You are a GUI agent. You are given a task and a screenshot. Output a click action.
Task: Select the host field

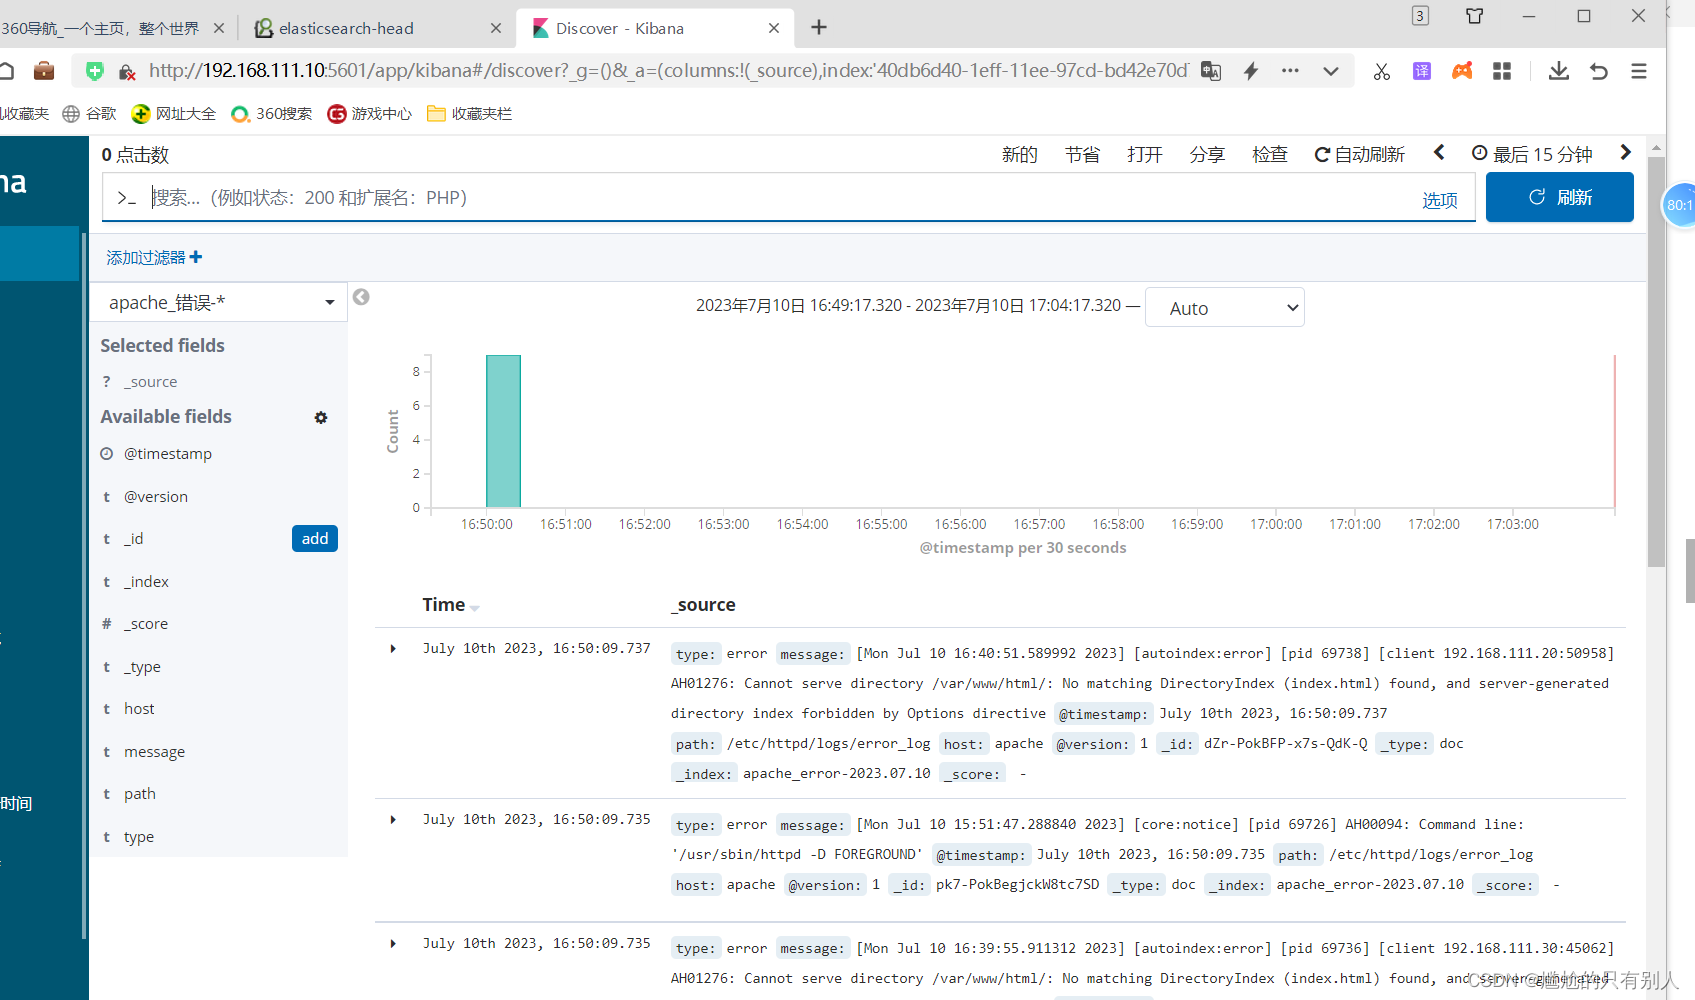(x=139, y=709)
